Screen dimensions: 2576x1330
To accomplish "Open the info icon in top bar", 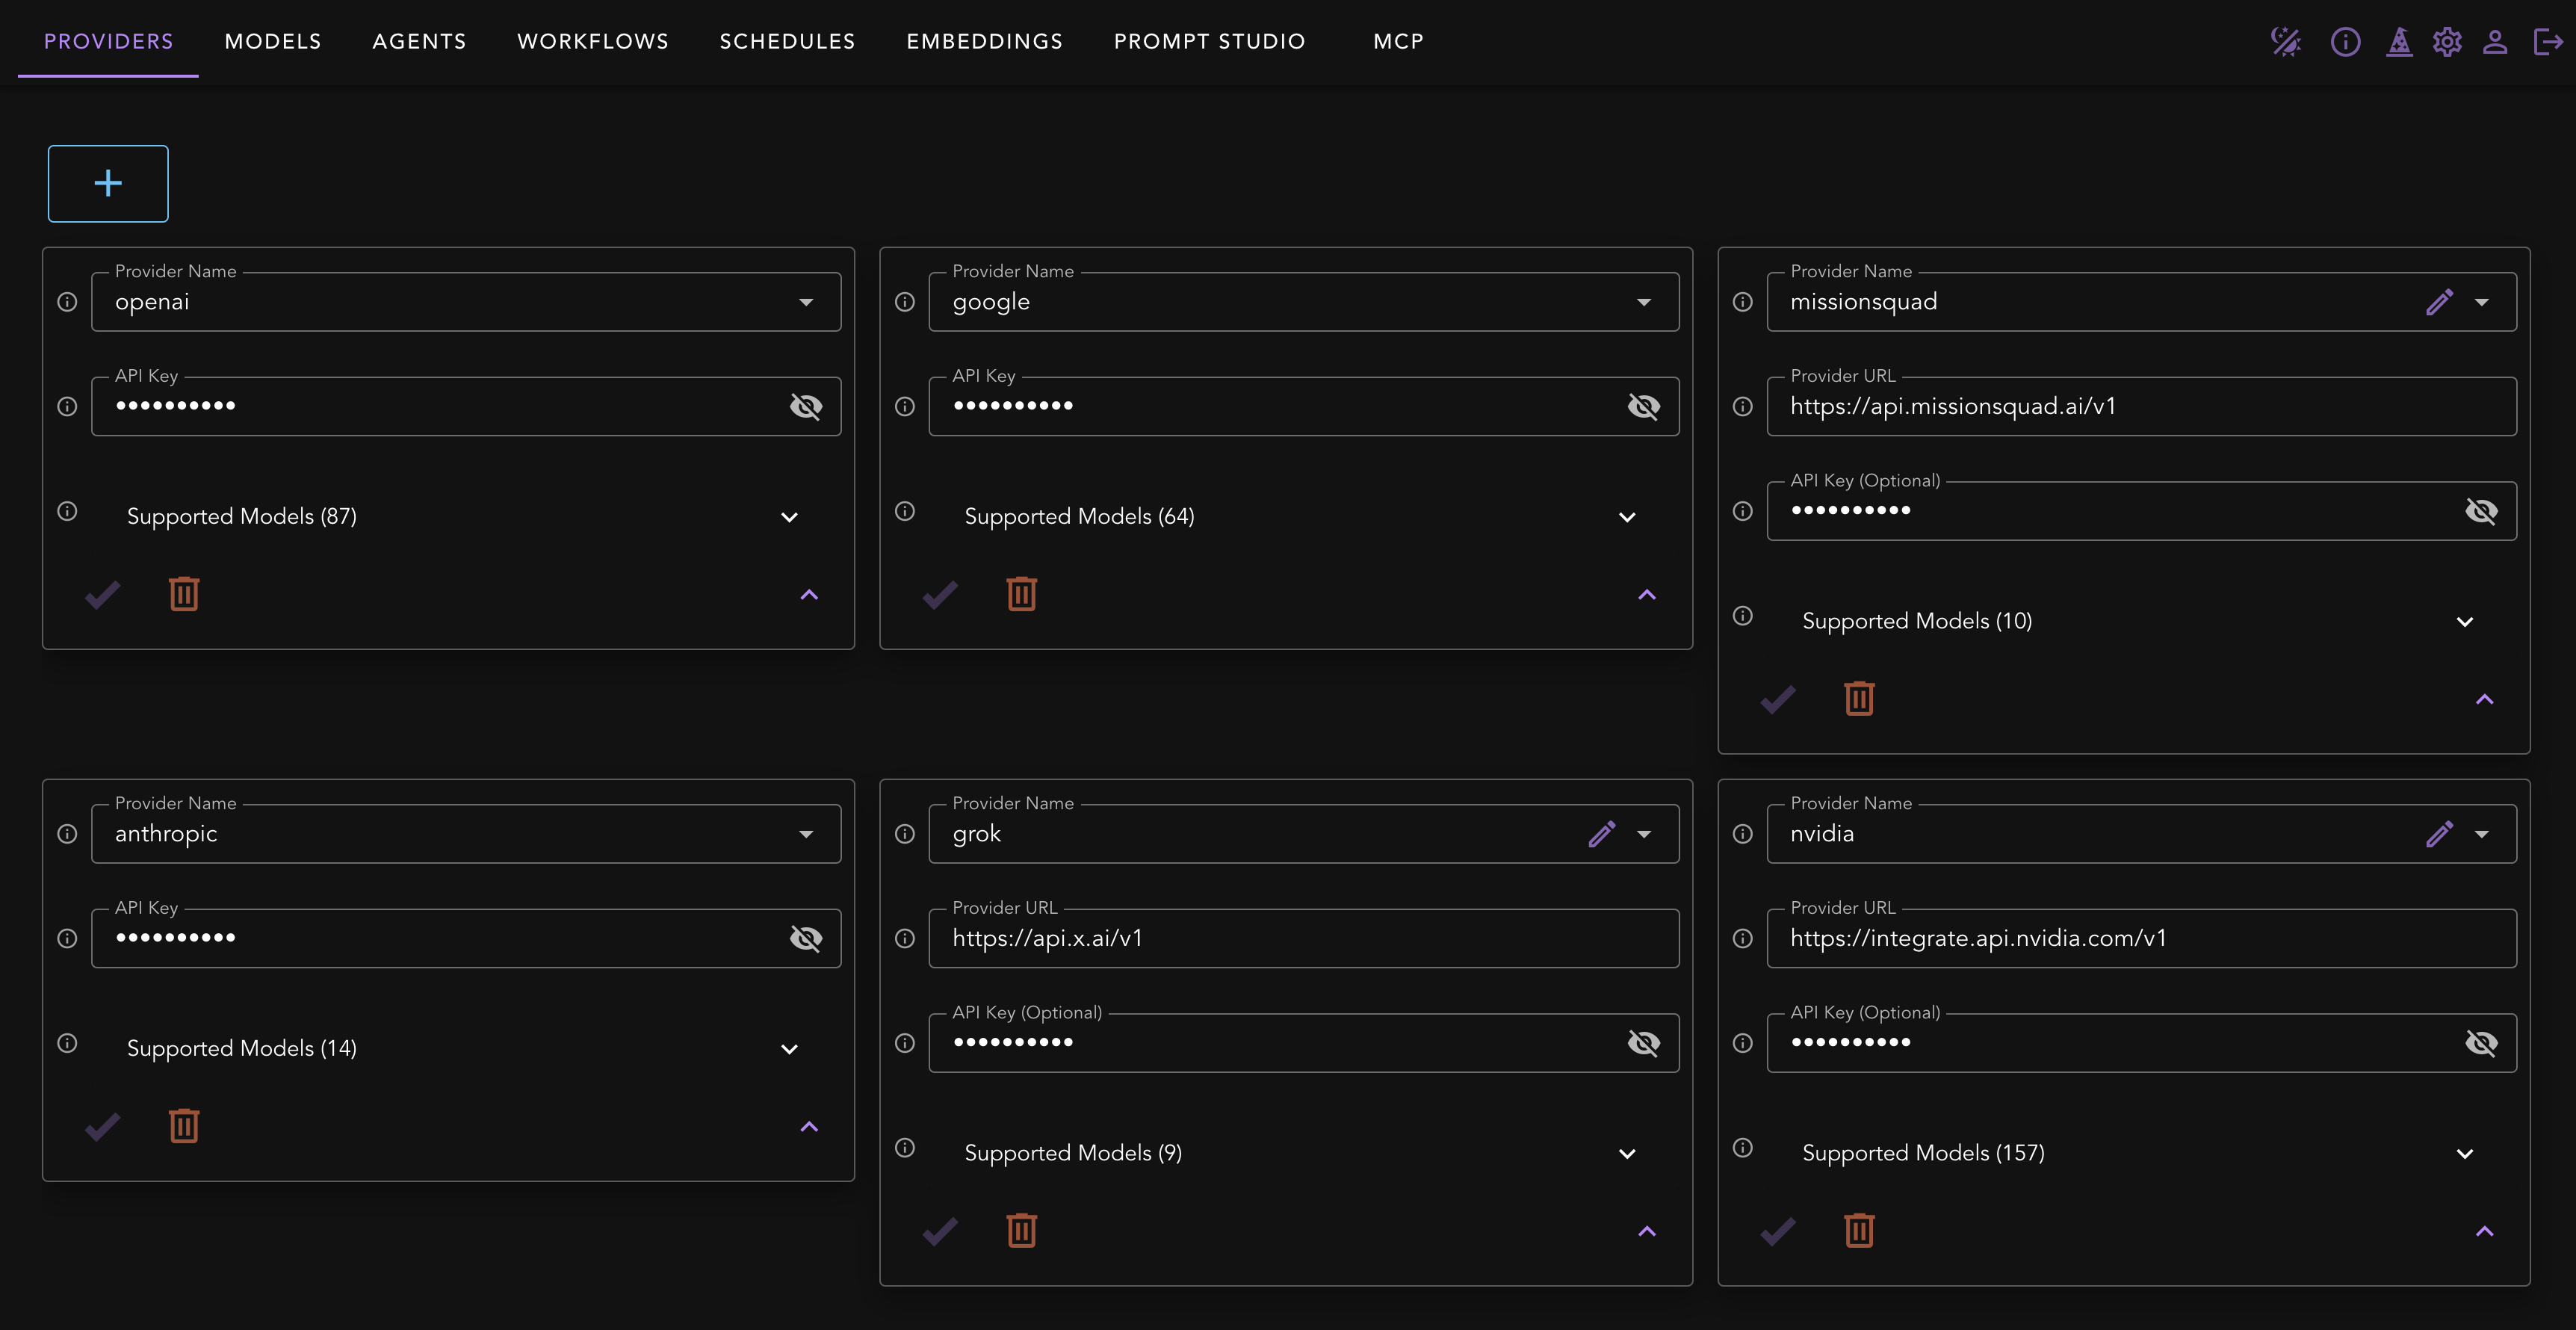I will (x=2345, y=42).
